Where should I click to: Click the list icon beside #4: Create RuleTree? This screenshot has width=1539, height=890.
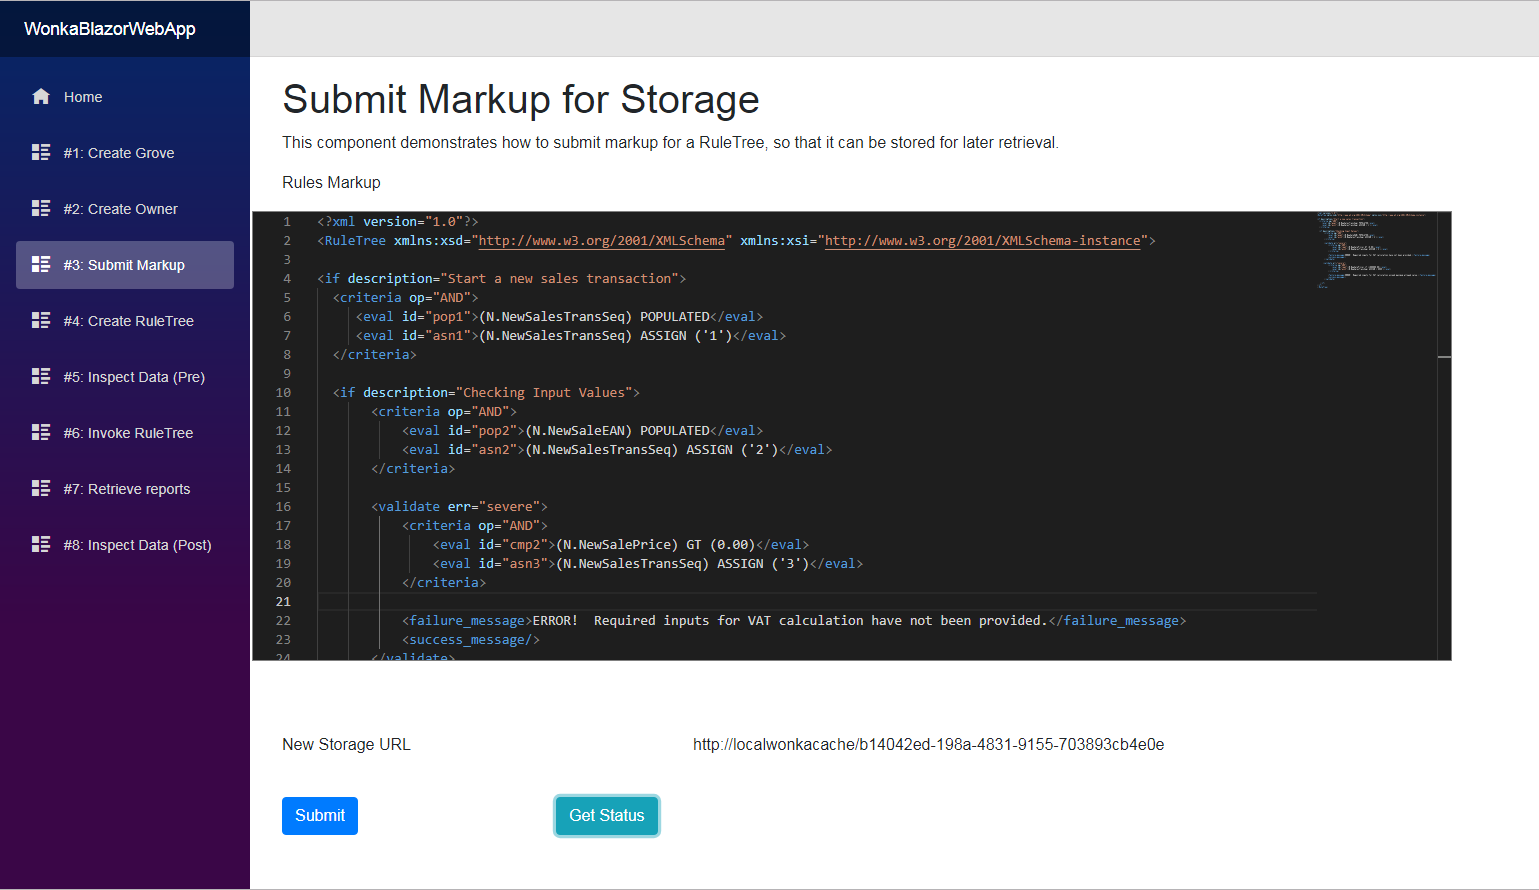41,321
